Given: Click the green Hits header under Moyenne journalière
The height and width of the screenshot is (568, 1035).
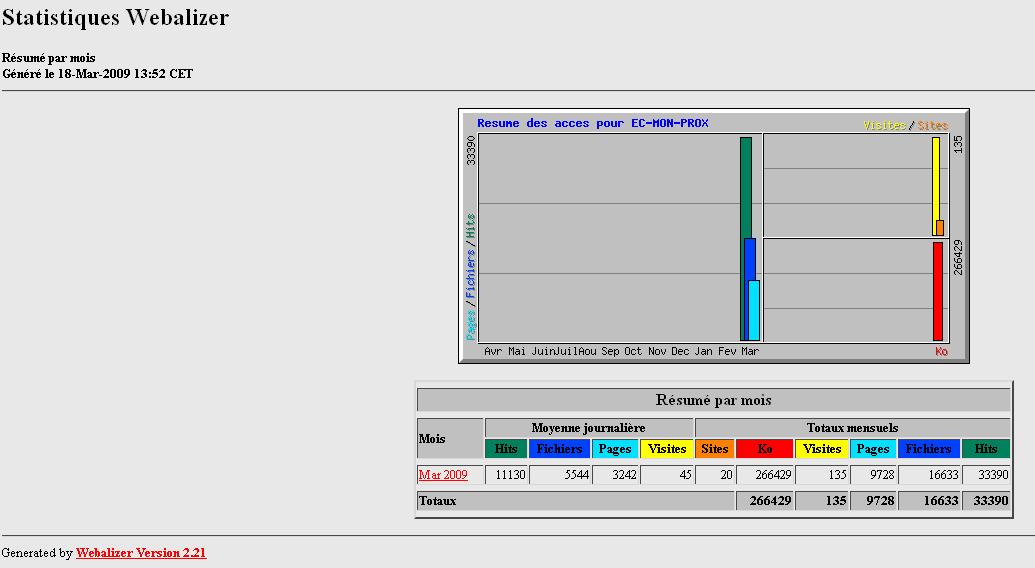Looking at the screenshot, I should [x=506, y=449].
